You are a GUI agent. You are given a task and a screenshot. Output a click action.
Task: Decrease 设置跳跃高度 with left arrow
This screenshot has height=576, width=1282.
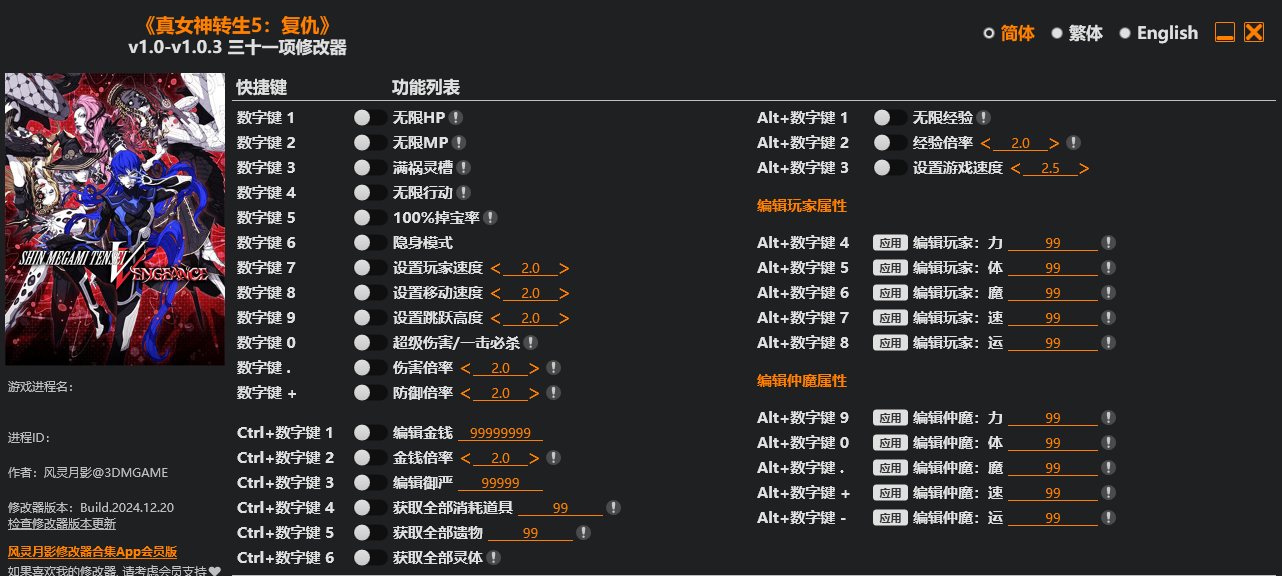click(495, 318)
